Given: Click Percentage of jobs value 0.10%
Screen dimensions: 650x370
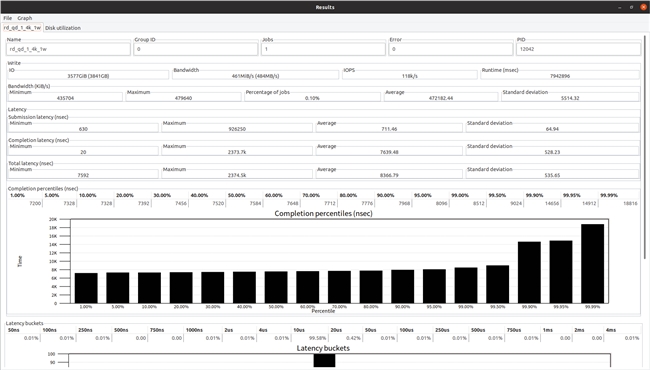Looking at the screenshot, I should [312, 98].
